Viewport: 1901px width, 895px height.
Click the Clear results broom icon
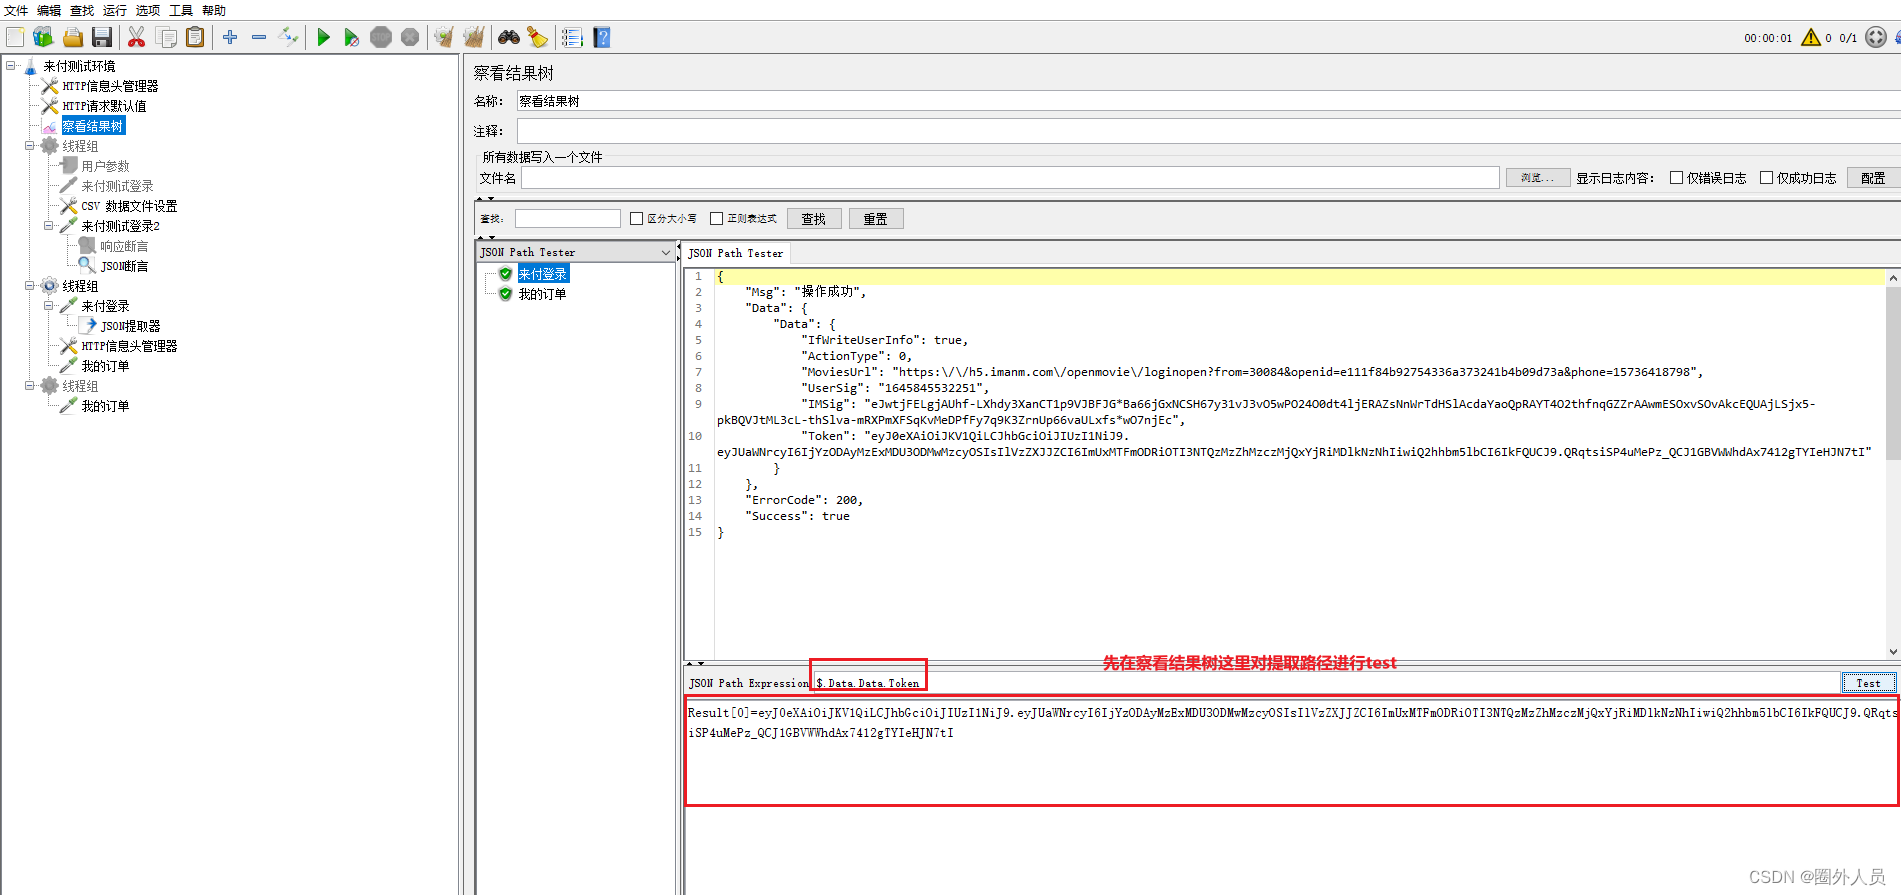coord(444,37)
